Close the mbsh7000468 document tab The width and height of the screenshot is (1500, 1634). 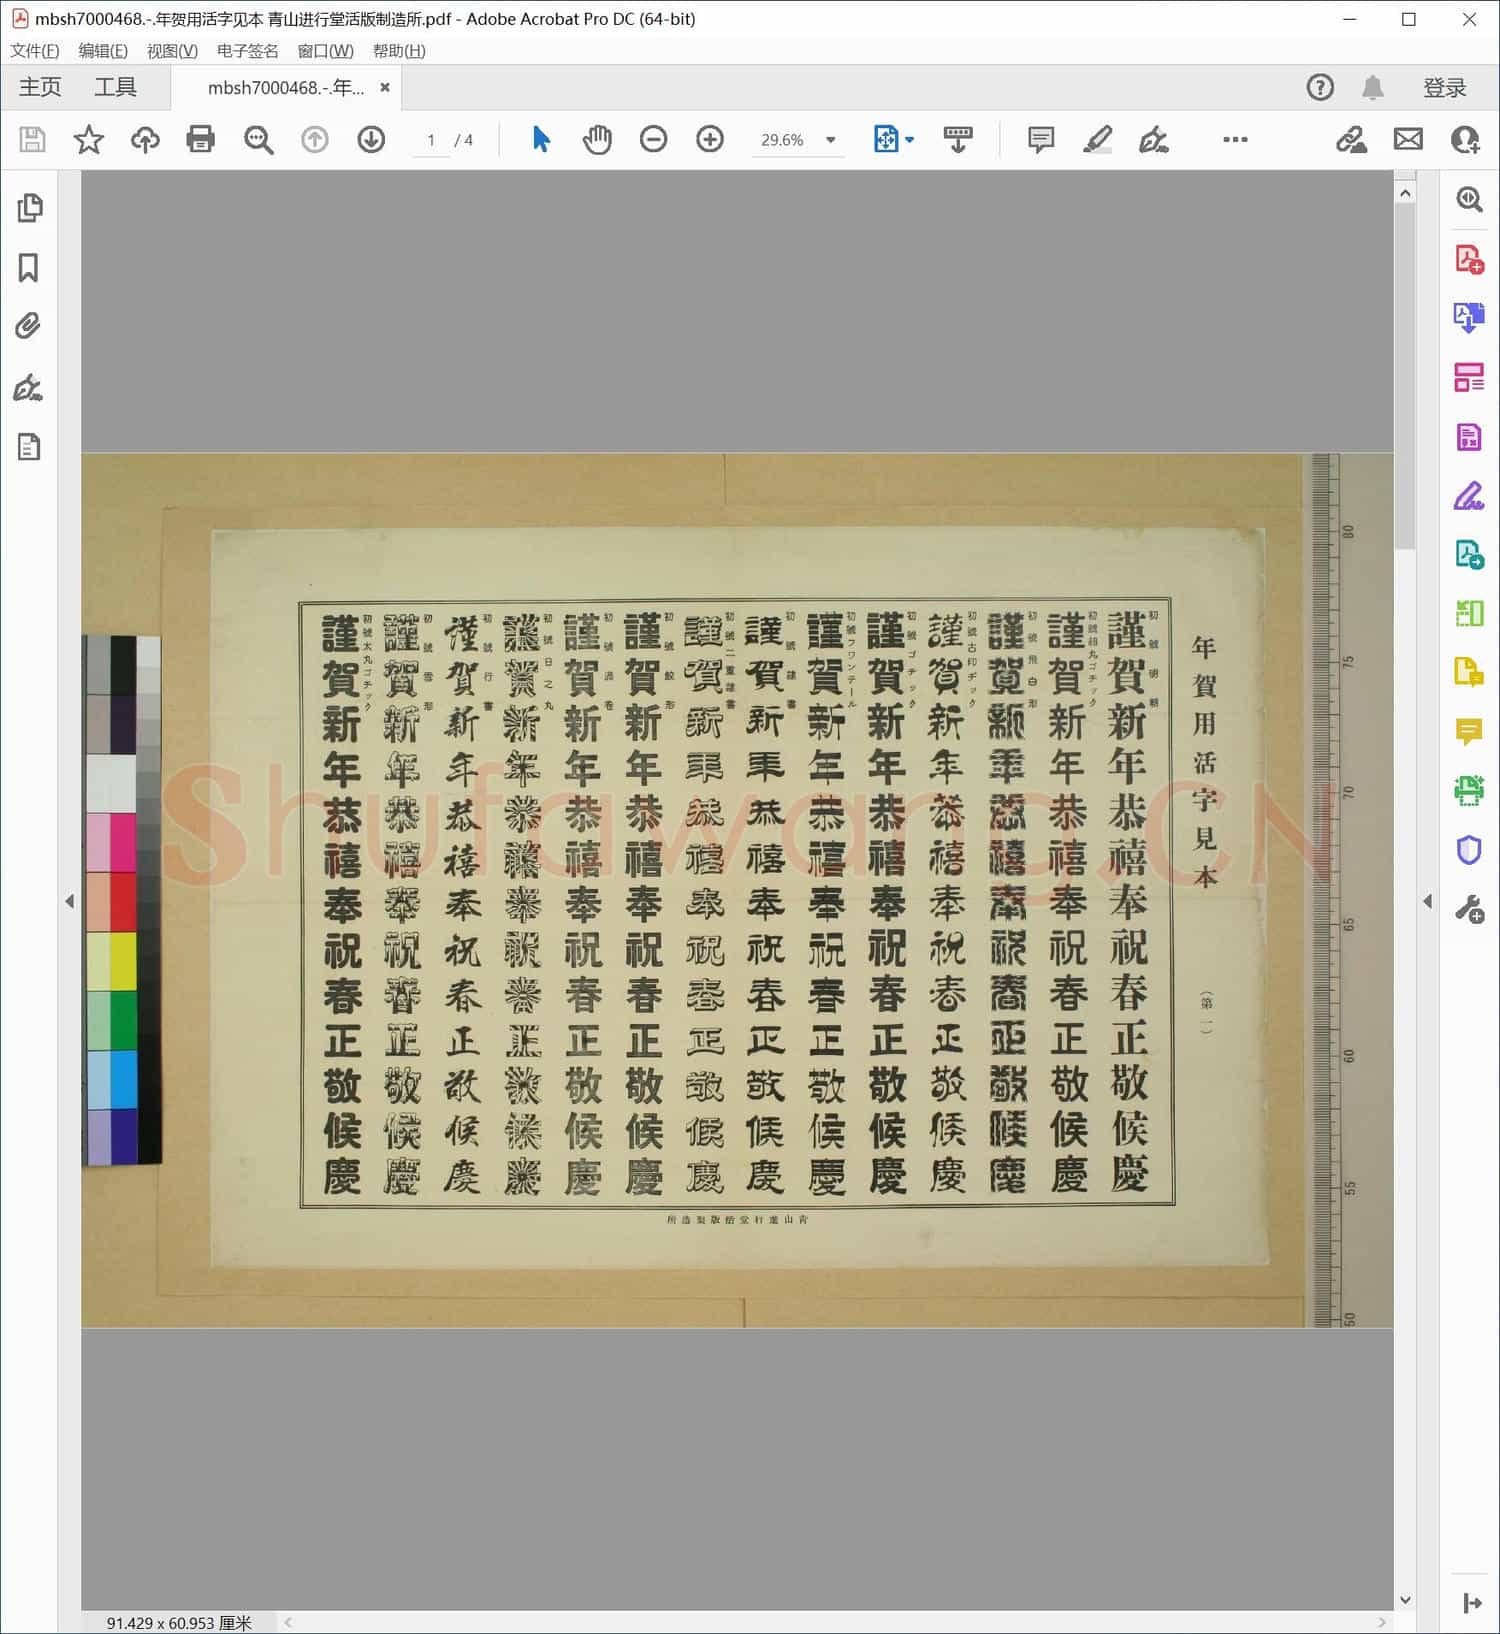(x=385, y=88)
